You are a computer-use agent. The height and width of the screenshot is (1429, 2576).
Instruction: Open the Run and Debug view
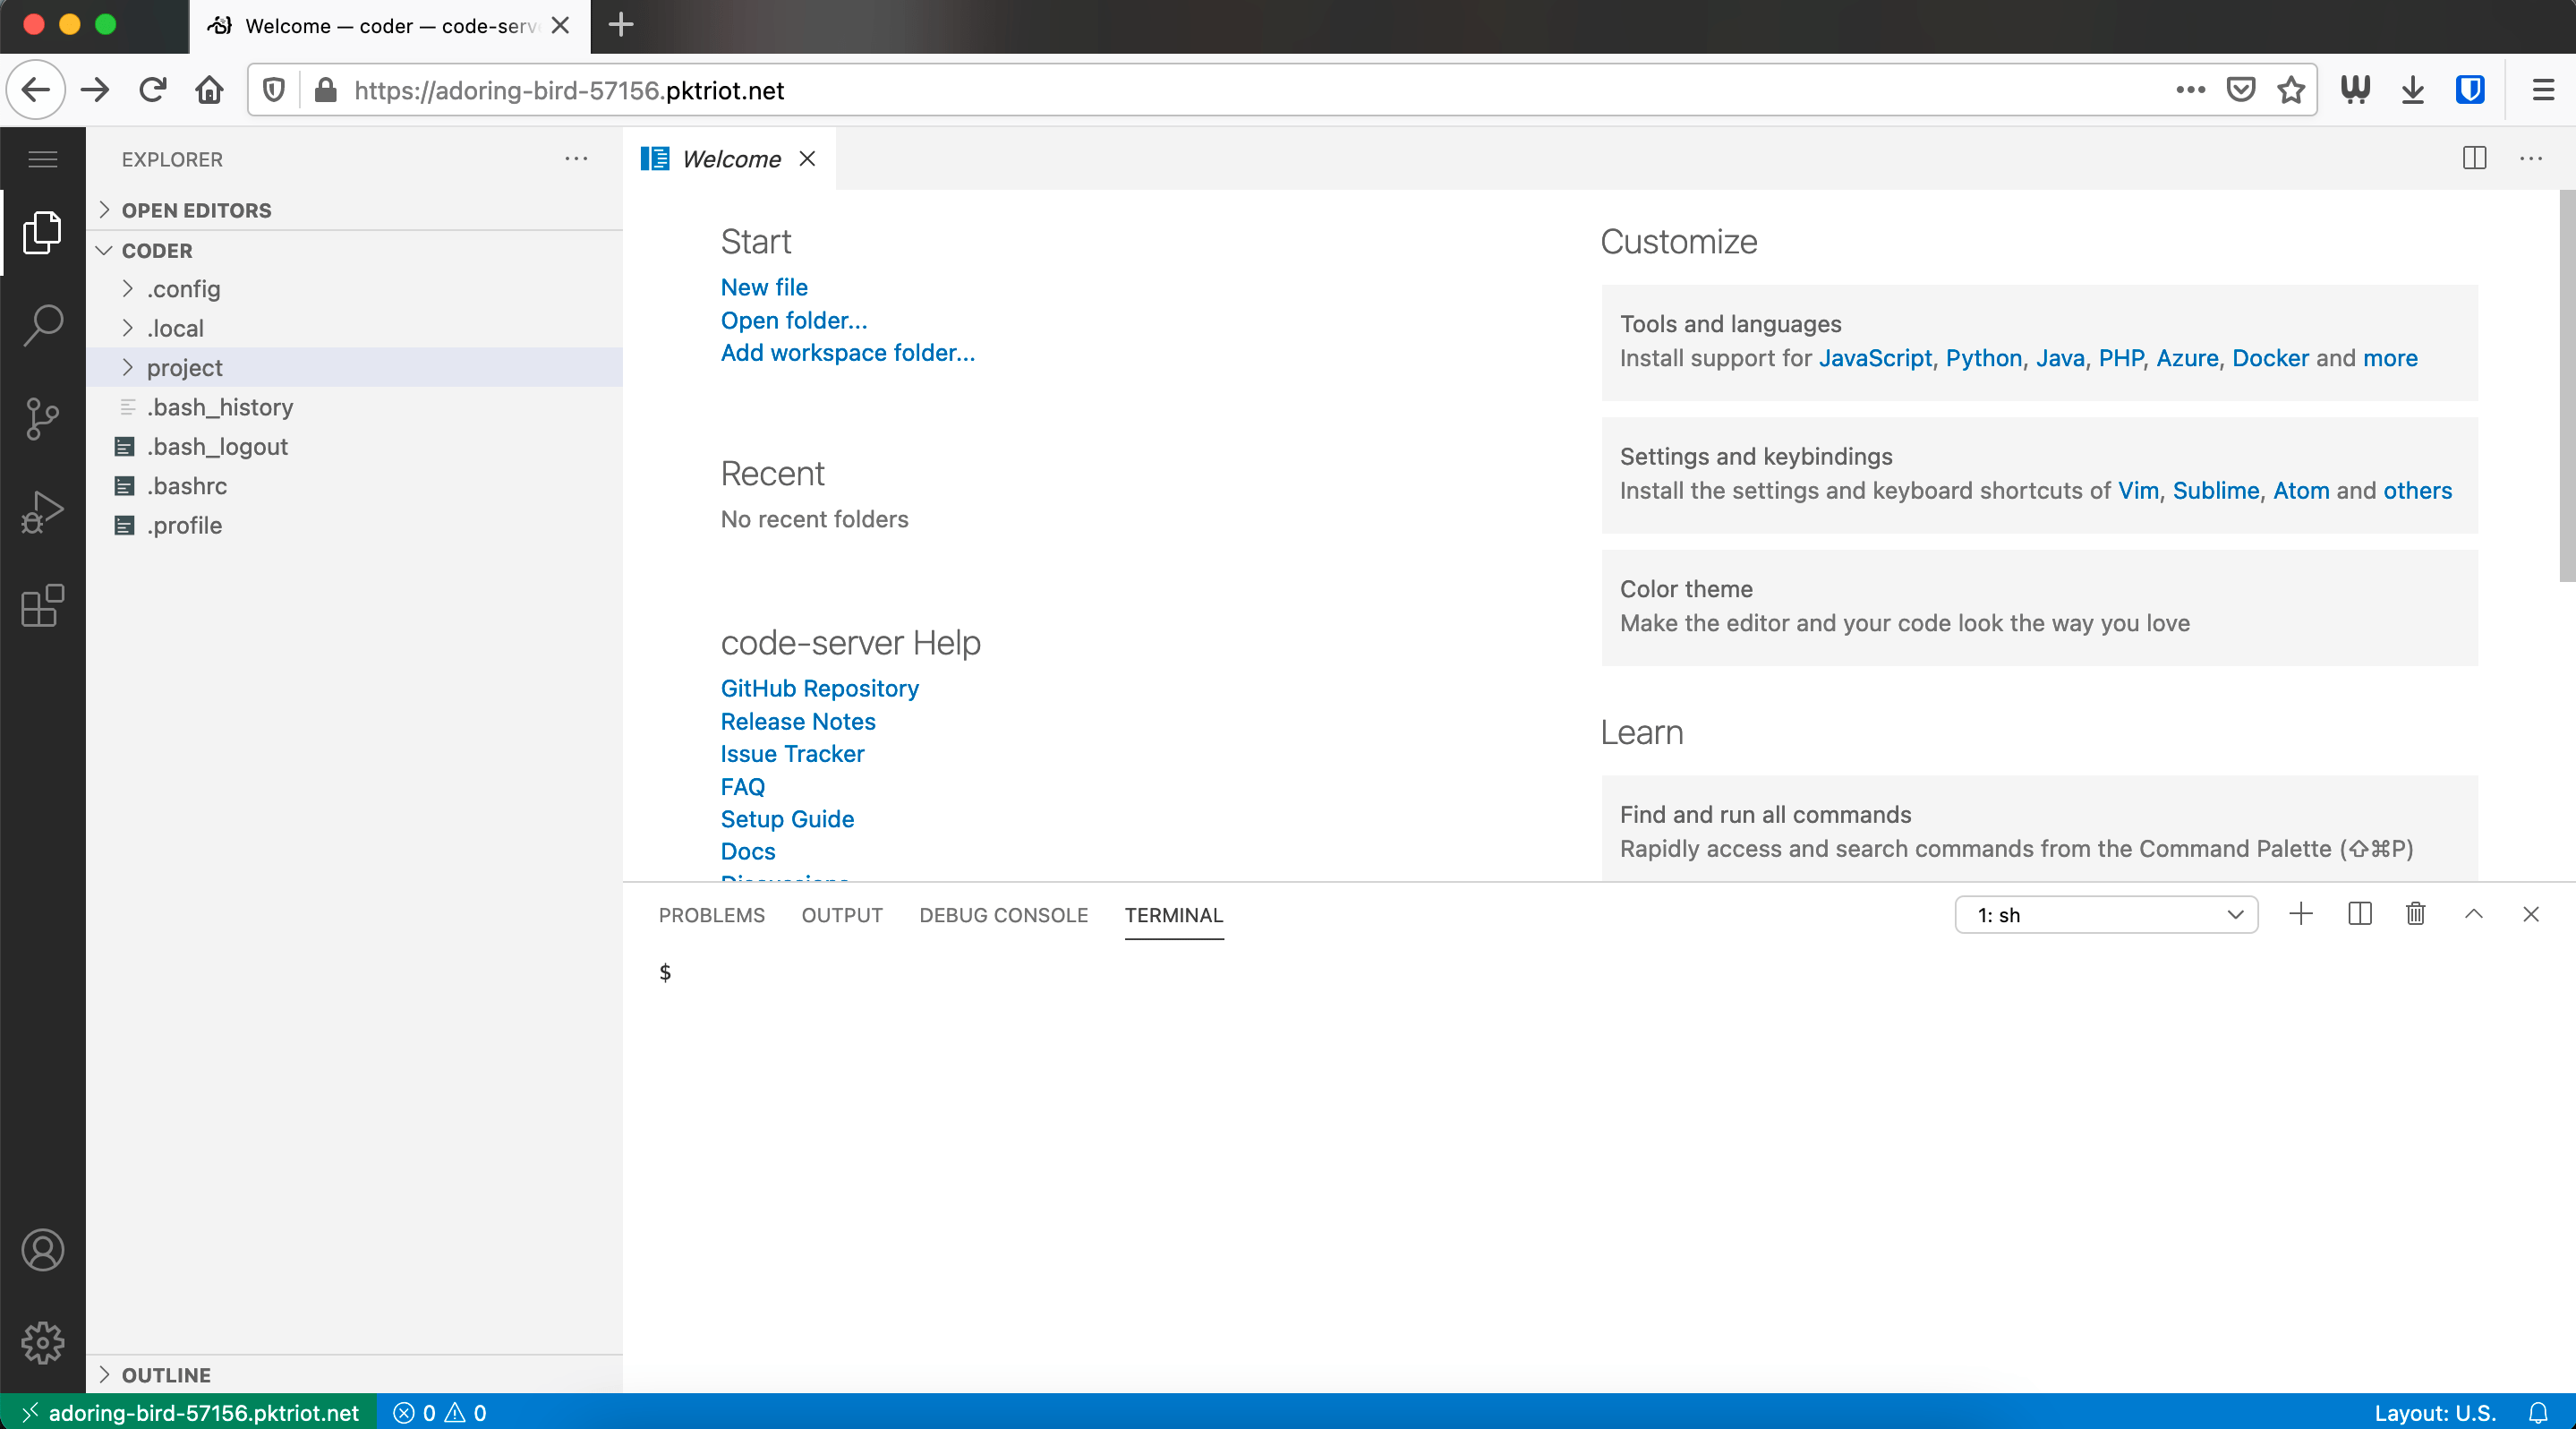coord(43,511)
